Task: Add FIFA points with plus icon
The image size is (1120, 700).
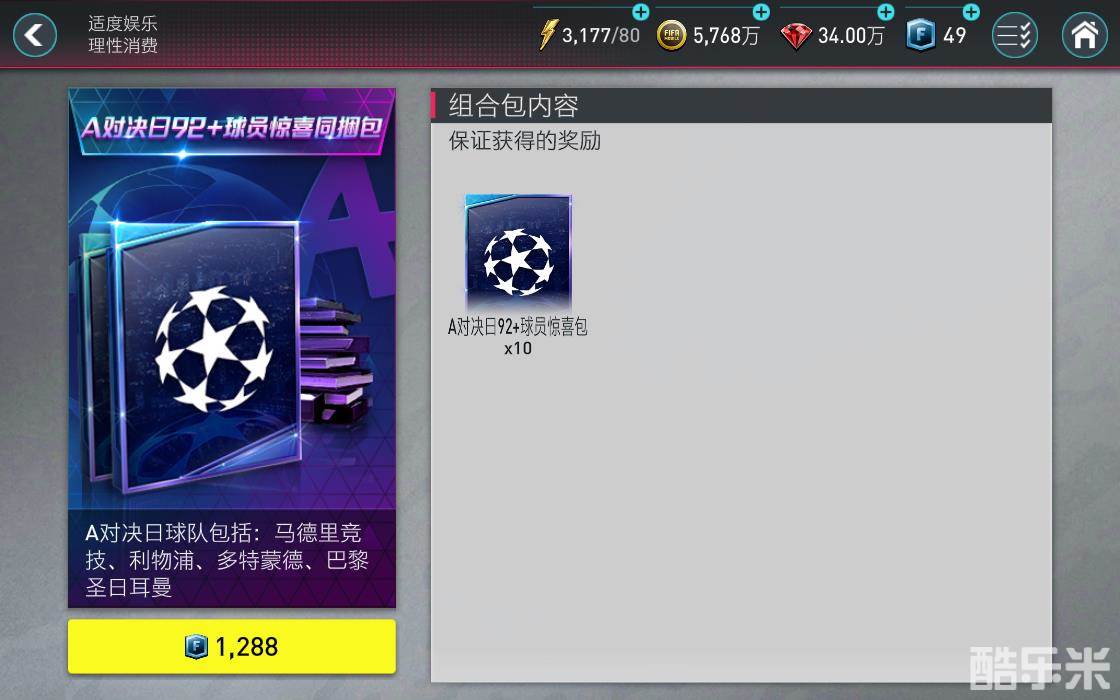Action: coord(971,11)
